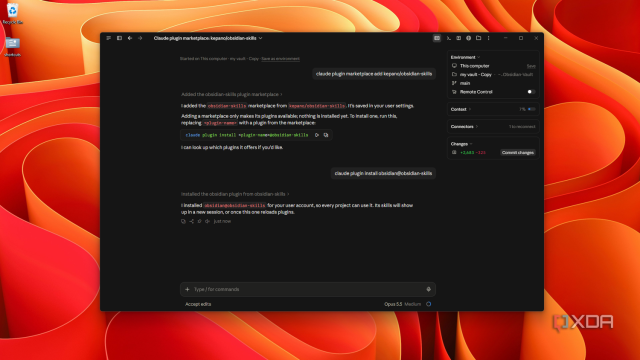Open the session list menu icon
Screen dimensions: 640x360
[109, 38]
